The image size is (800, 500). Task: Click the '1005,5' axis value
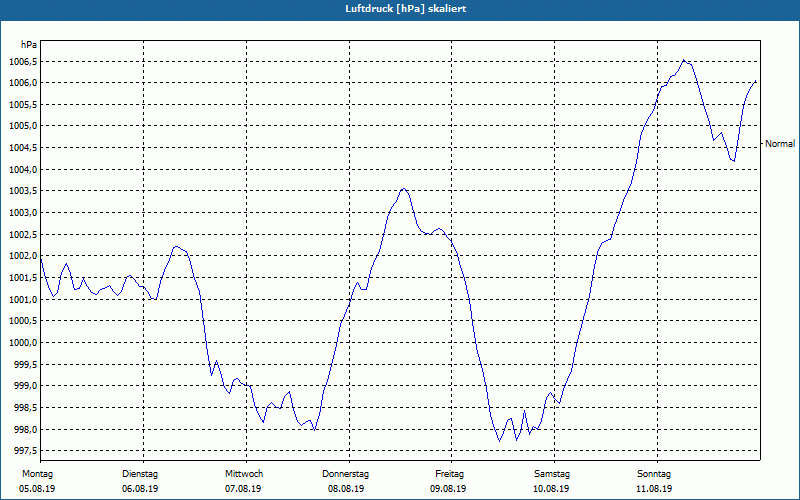23,105
